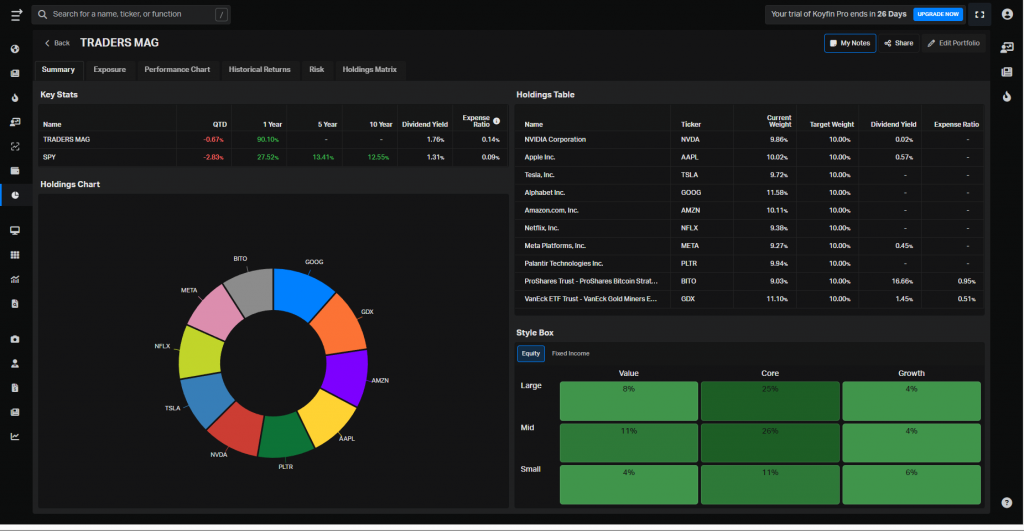Click the search magnifier icon
1024x531 pixels.
42,14
